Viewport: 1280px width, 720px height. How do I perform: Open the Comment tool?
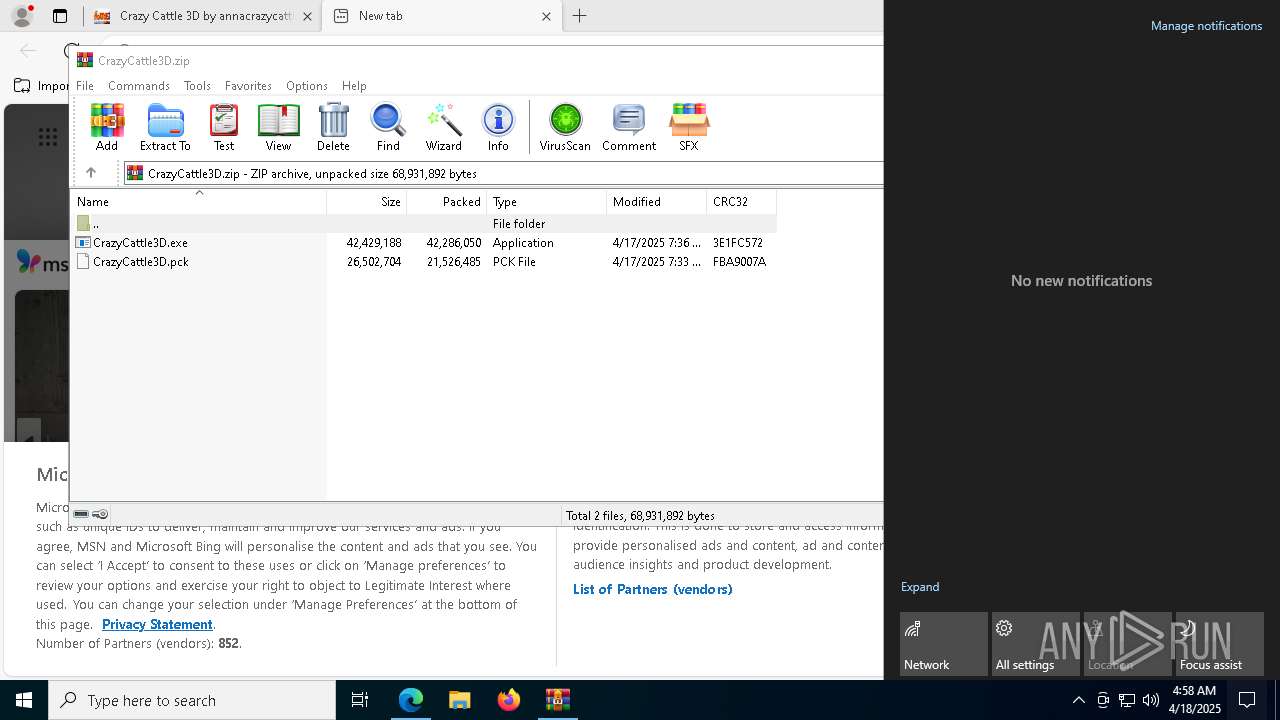[629, 127]
